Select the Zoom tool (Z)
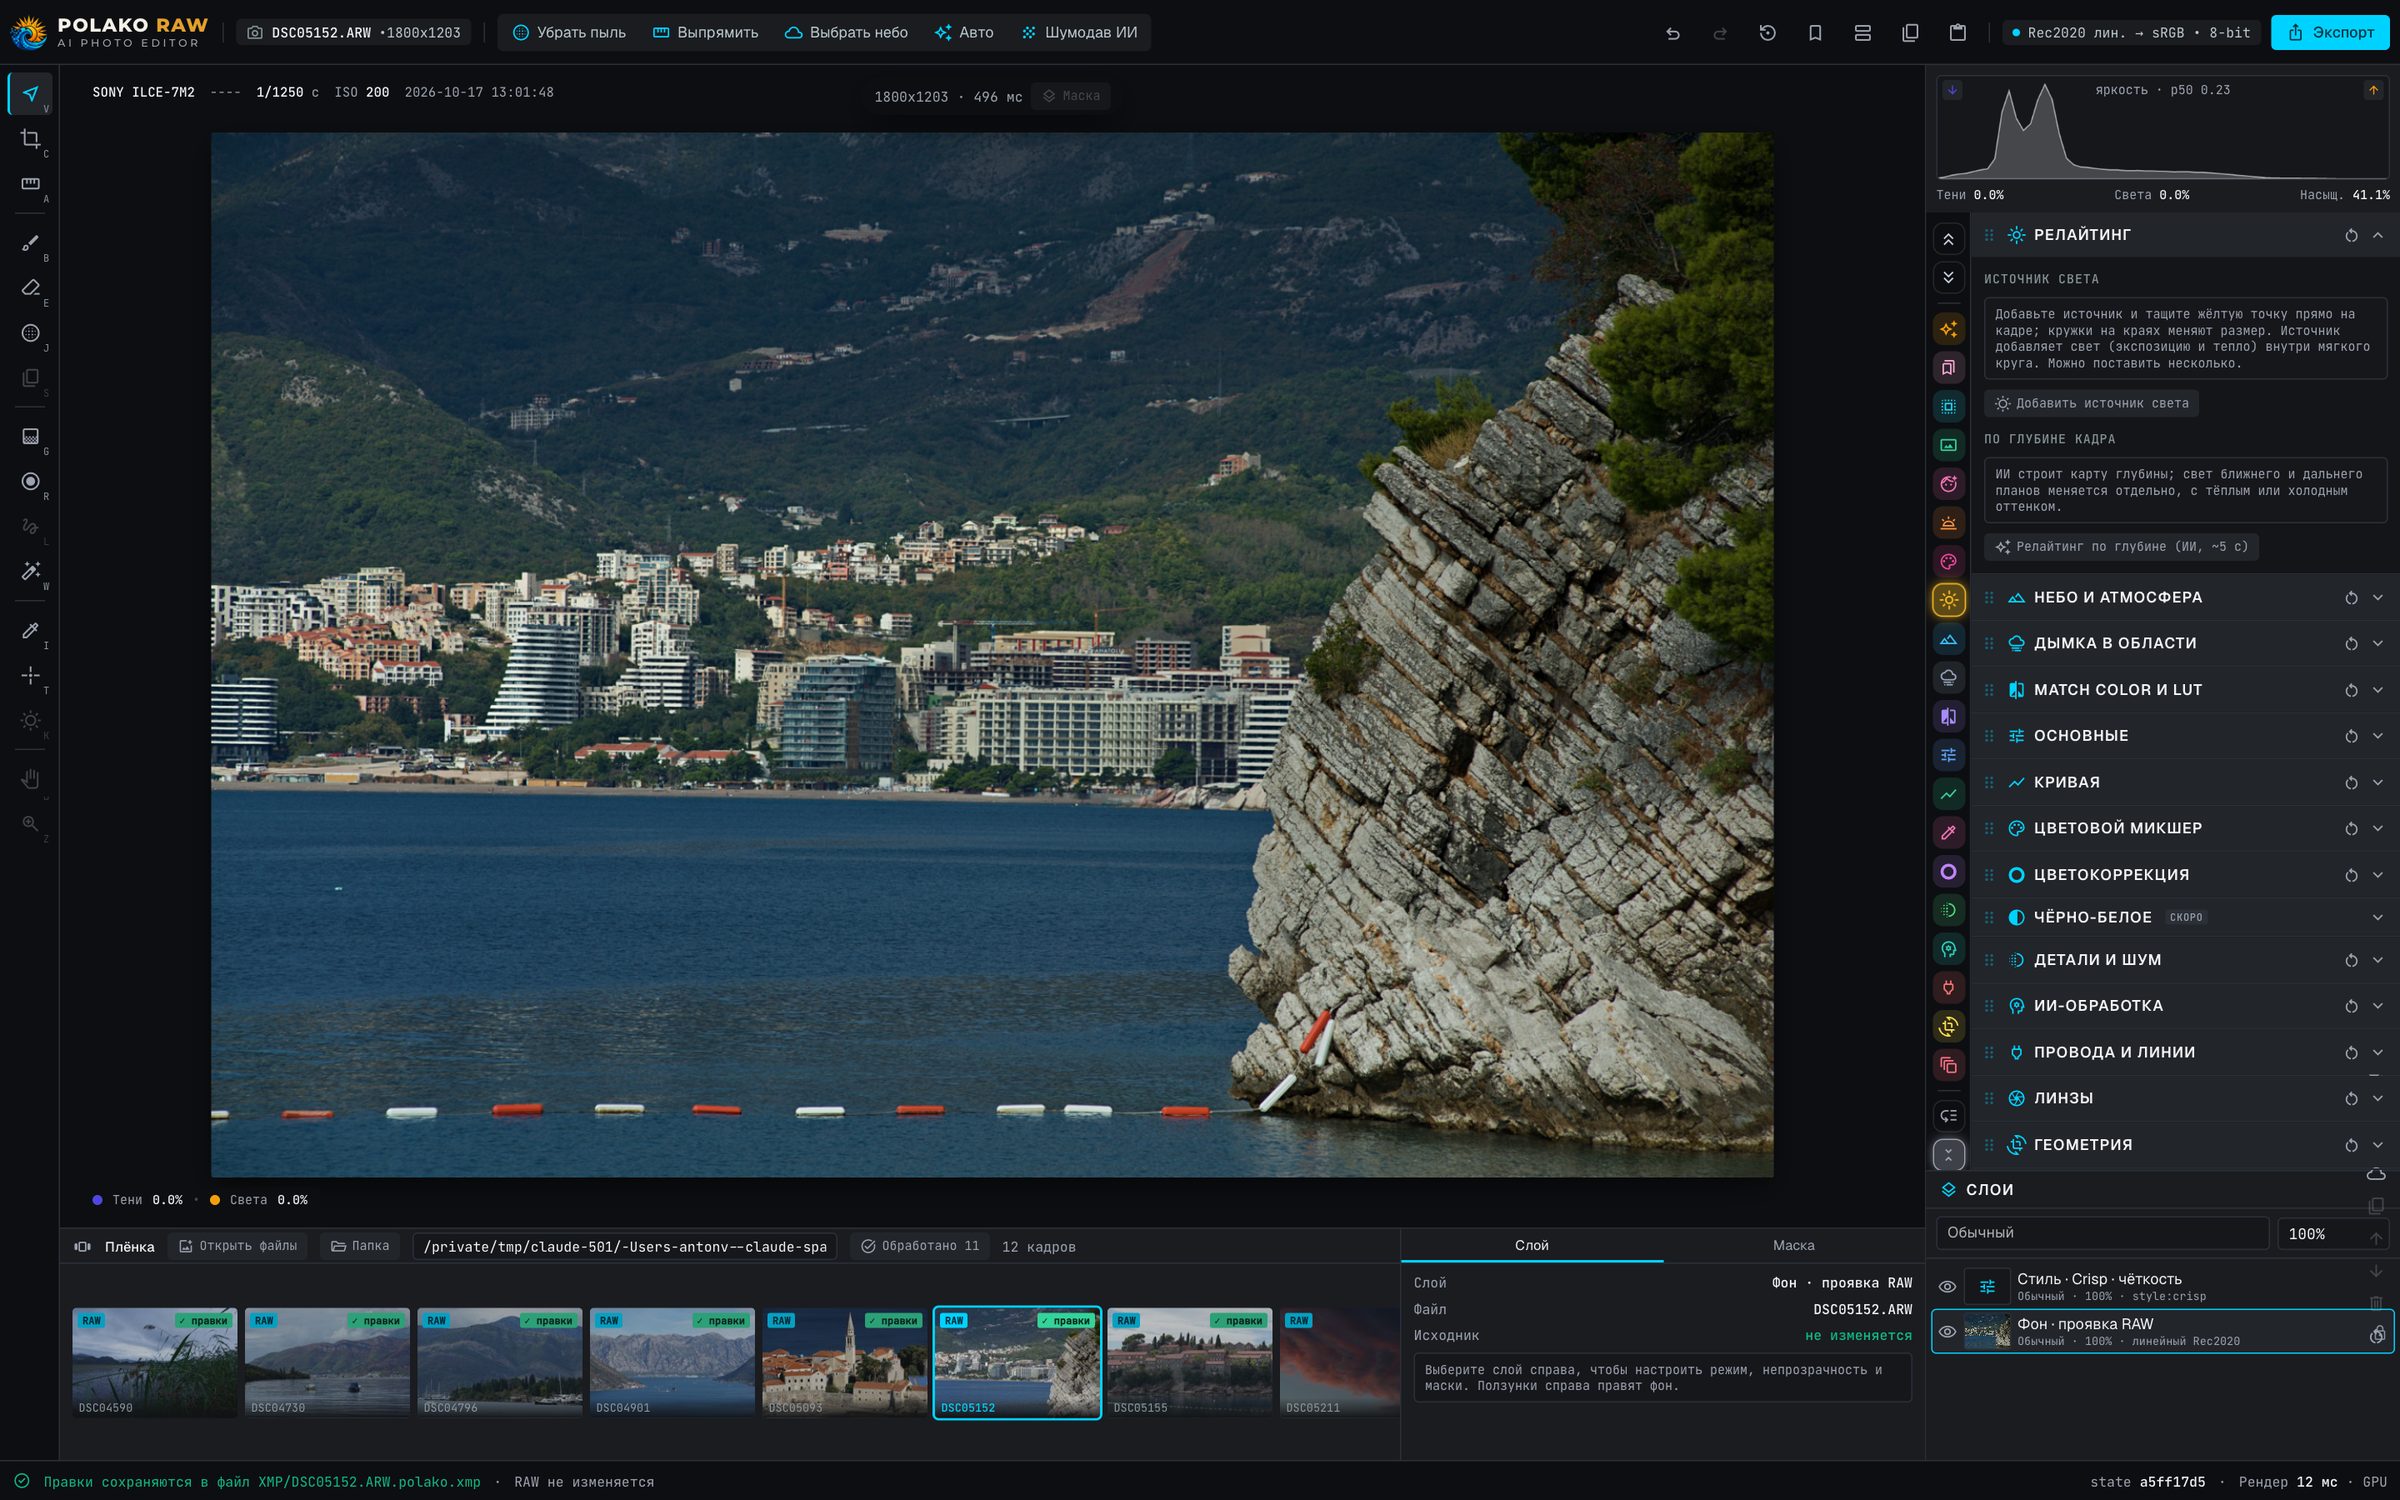This screenshot has height=1500, width=2400. tap(31, 824)
